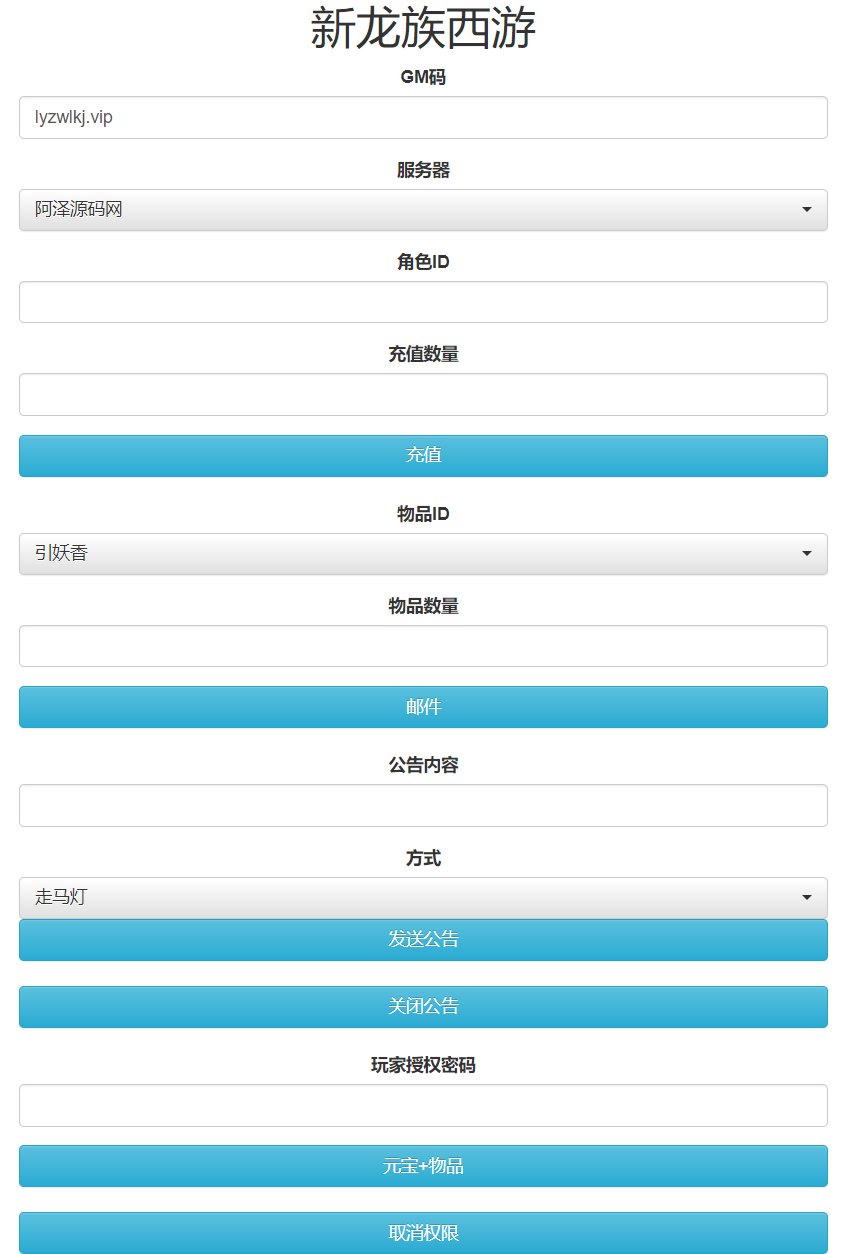Click the 邮件 button
This screenshot has width=846, height=1254.
point(423,707)
